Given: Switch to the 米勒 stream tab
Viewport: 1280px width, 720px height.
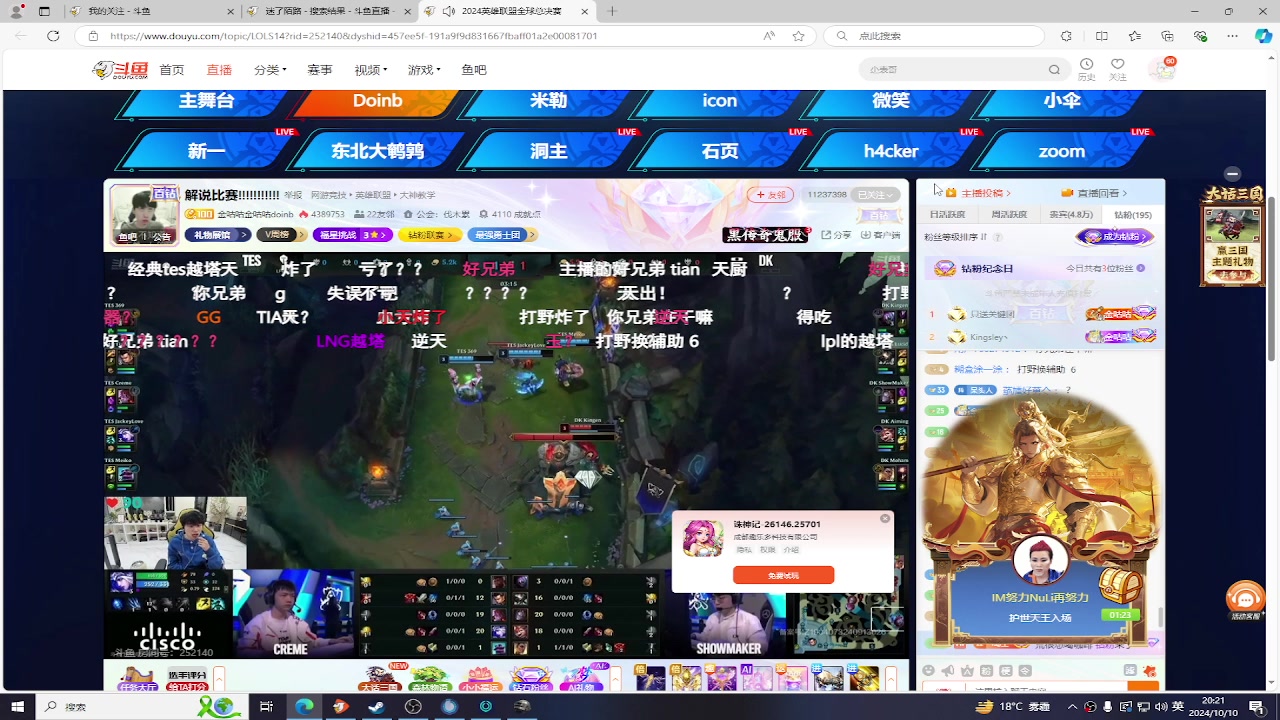Looking at the screenshot, I should (548, 101).
